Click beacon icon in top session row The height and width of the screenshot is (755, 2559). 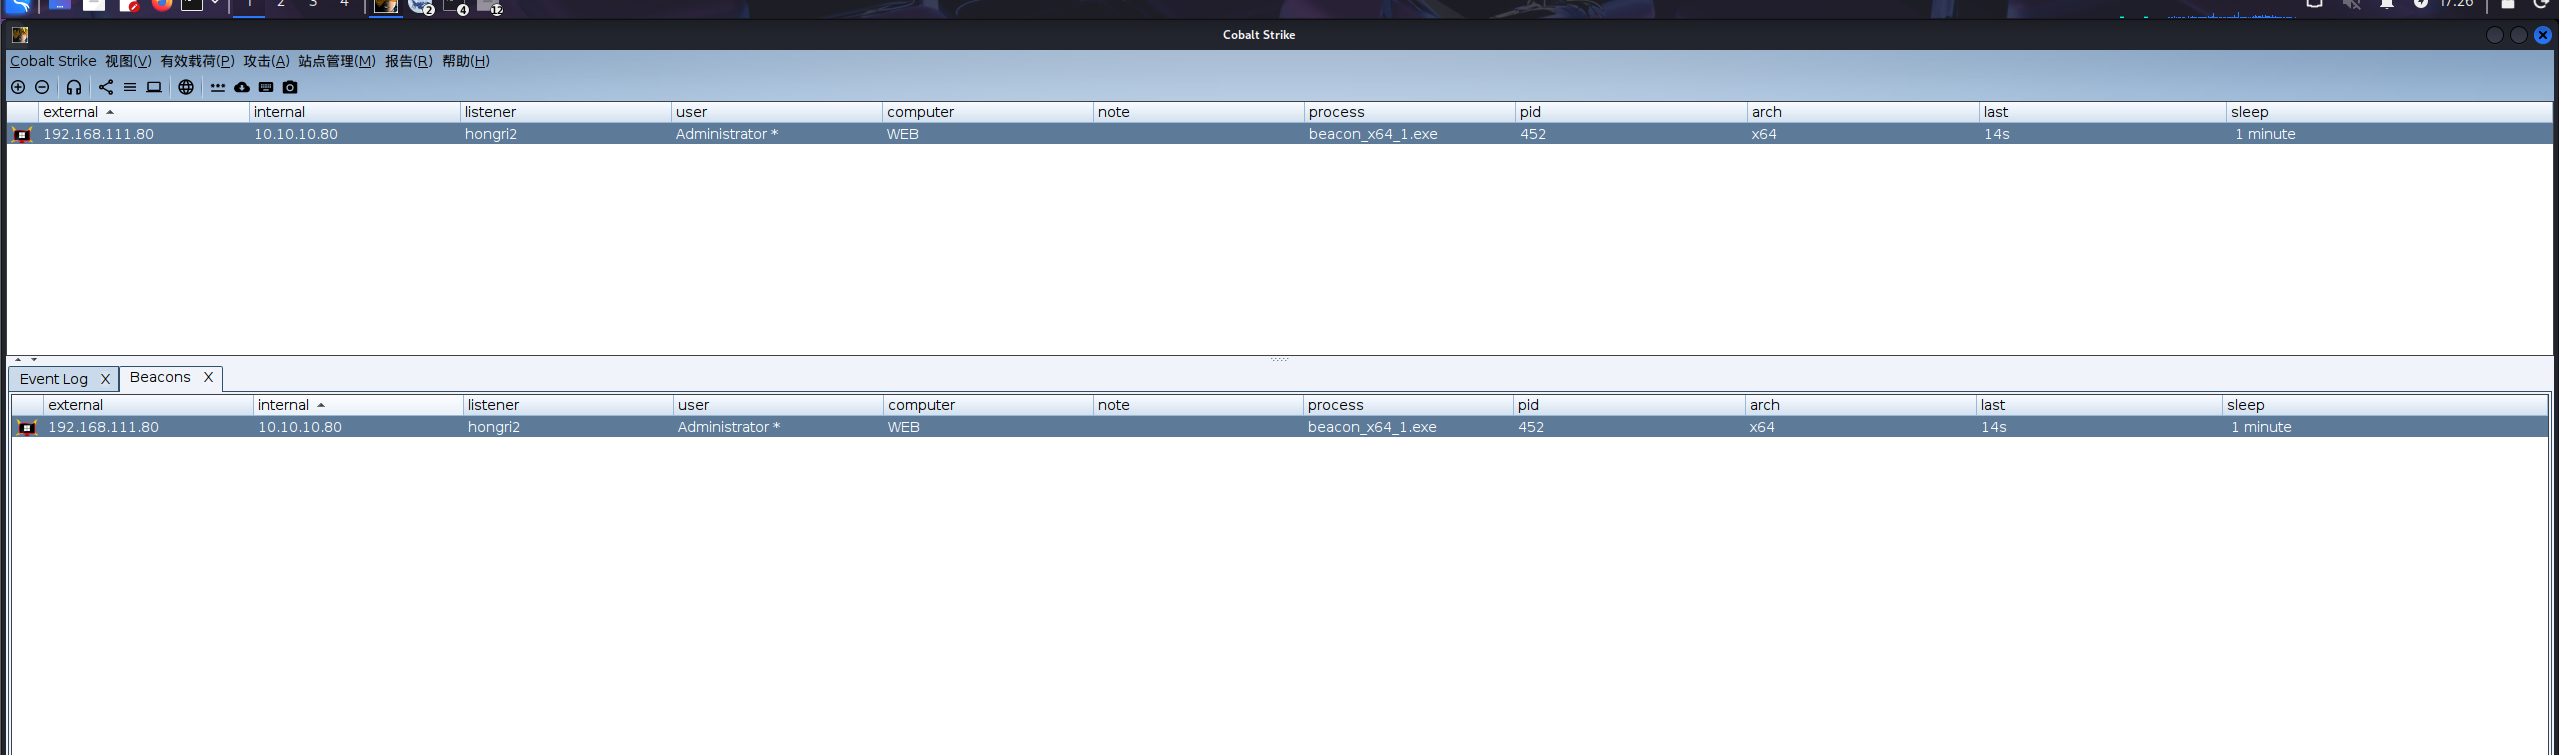coord(22,134)
